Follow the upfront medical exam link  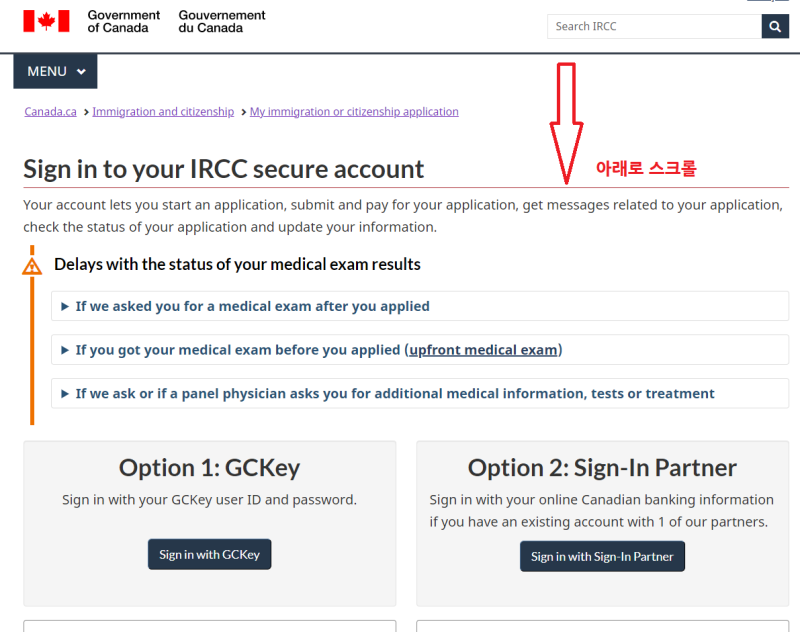coord(483,350)
